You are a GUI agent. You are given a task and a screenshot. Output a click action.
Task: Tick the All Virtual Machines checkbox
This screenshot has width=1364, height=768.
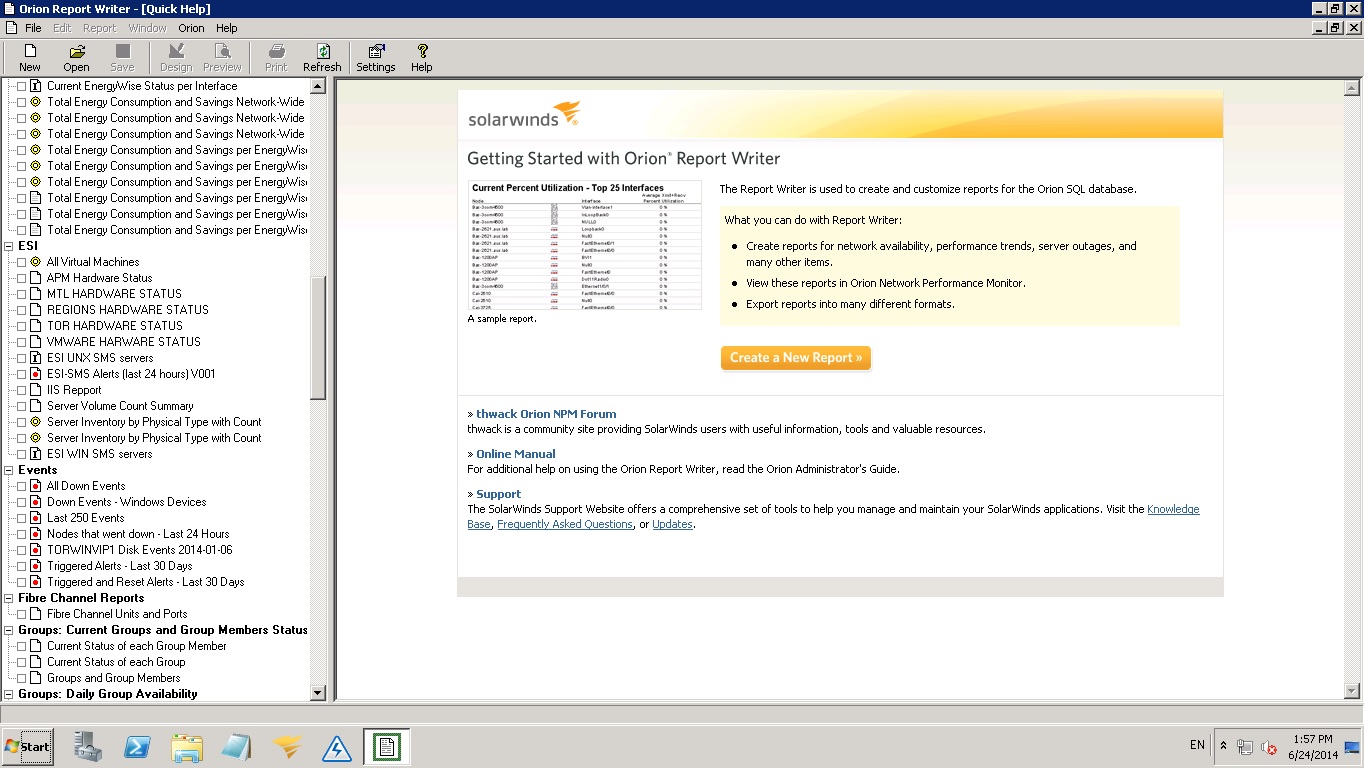click(21, 262)
